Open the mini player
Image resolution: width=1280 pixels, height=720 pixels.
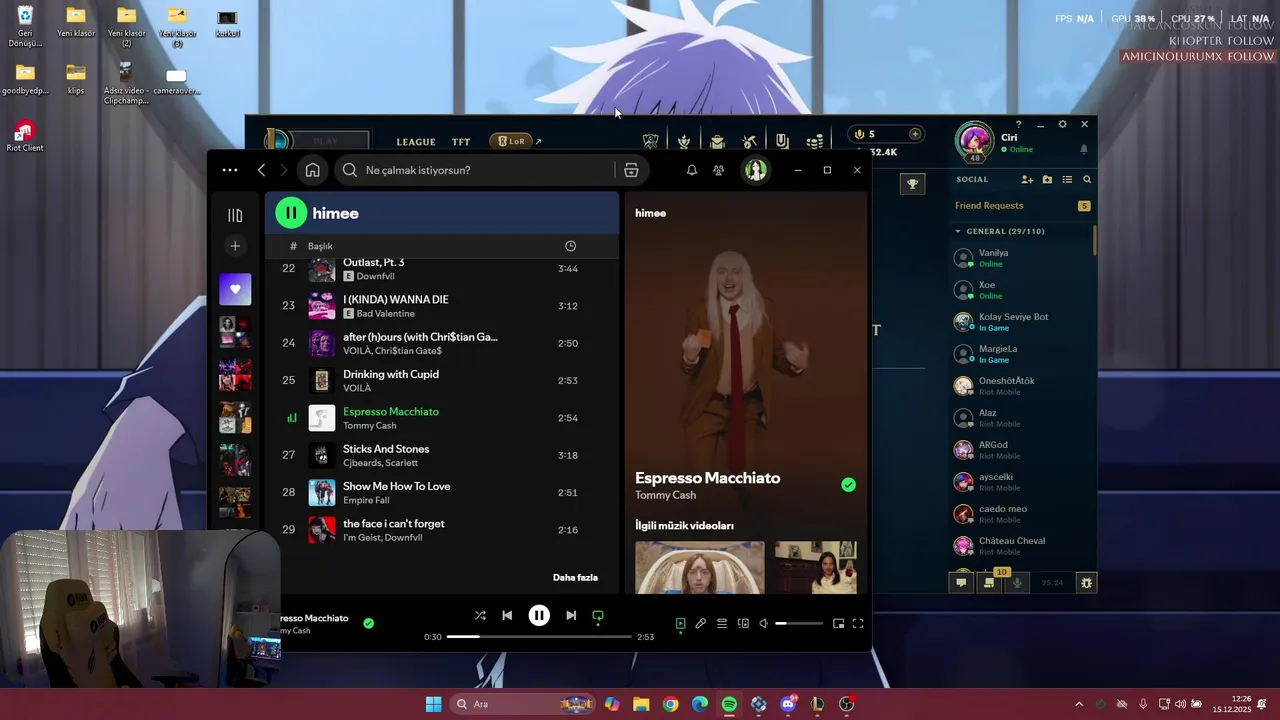[x=838, y=624]
